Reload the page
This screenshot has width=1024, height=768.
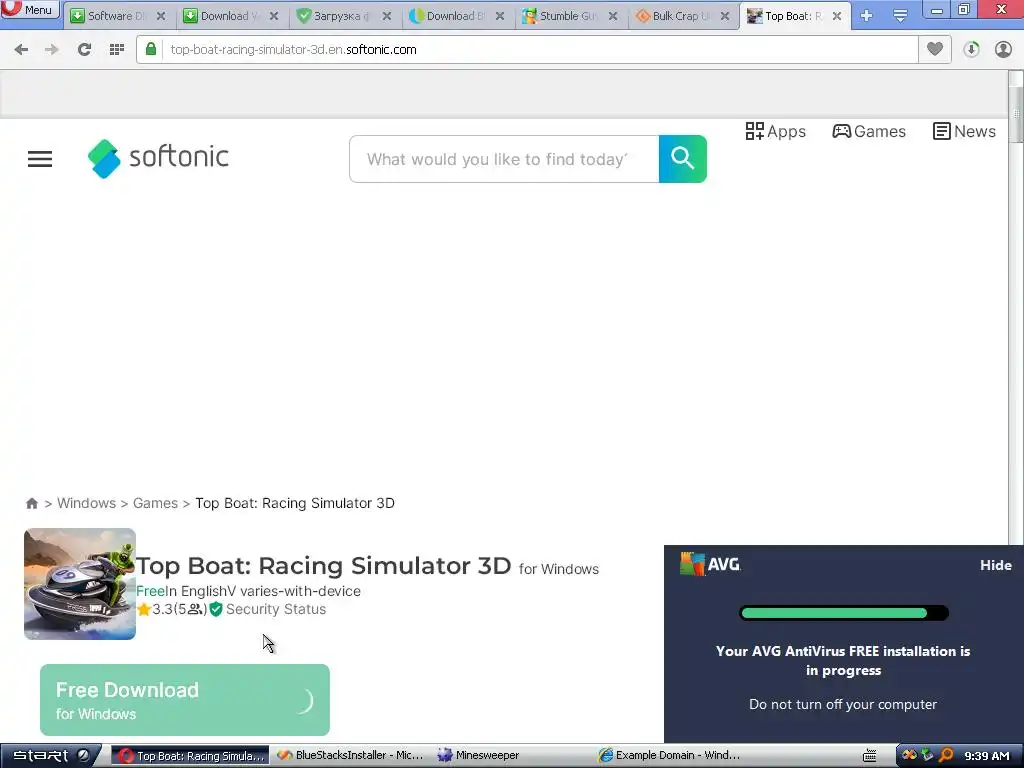point(84,50)
